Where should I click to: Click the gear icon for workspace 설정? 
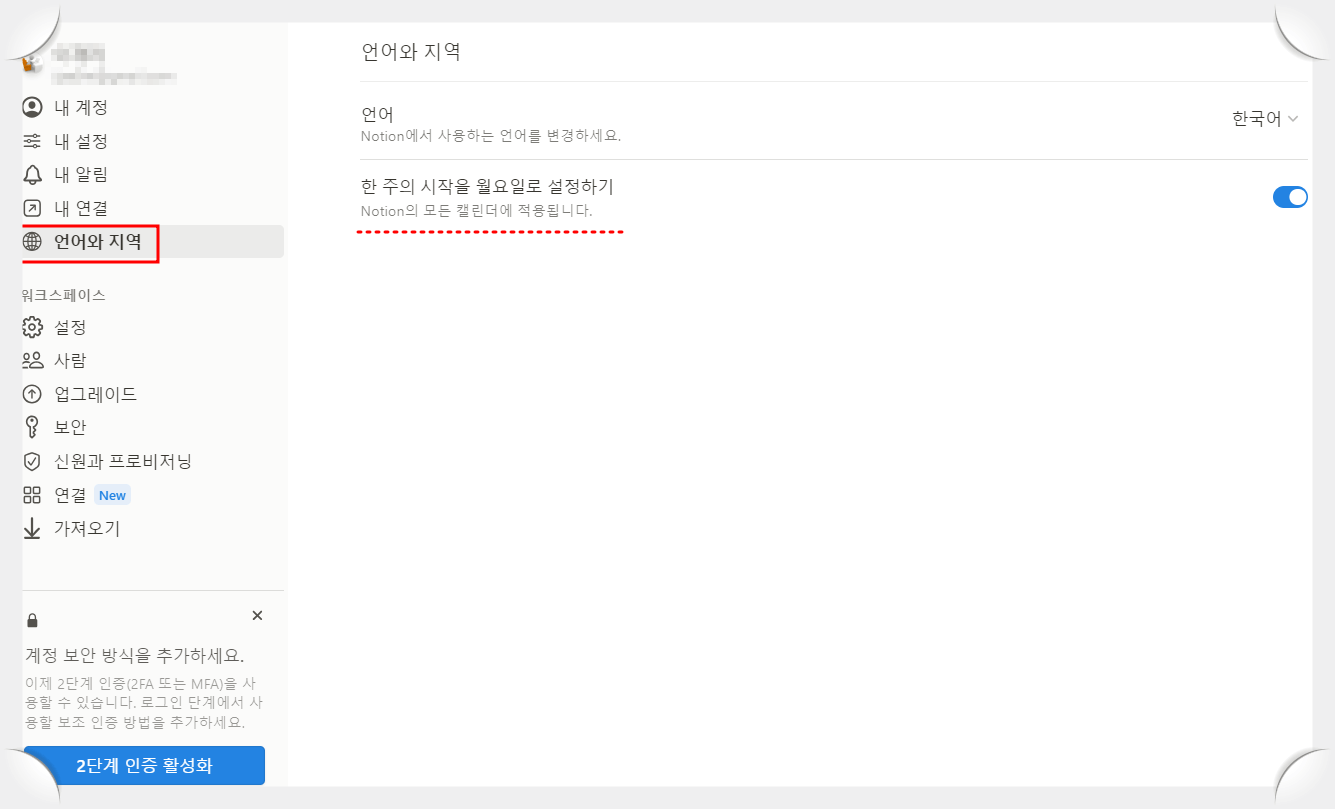31,327
